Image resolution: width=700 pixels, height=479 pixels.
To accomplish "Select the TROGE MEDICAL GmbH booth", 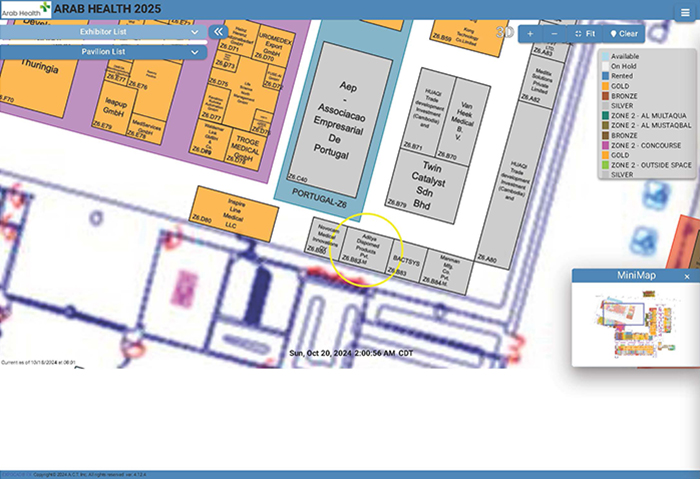I will pos(245,149).
